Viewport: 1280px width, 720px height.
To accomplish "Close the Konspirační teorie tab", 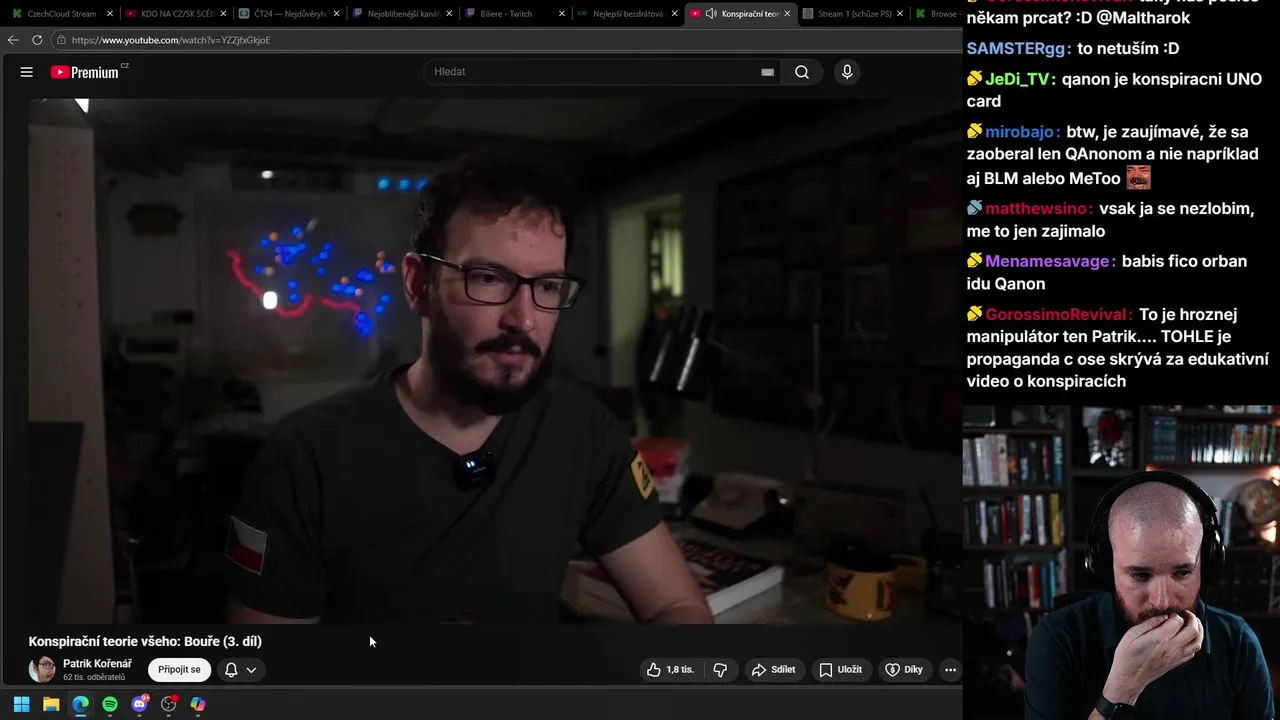I will 788,14.
